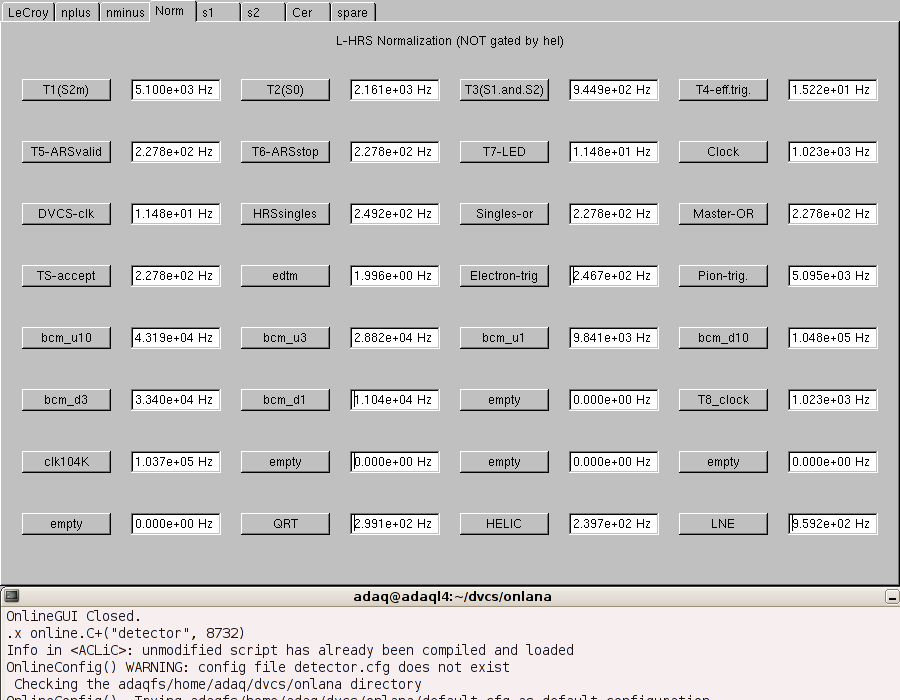Click the clk104K field 1.037e+05 Hz
Screen dimensions: 900x700
pyautogui.click(x=176, y=462)
